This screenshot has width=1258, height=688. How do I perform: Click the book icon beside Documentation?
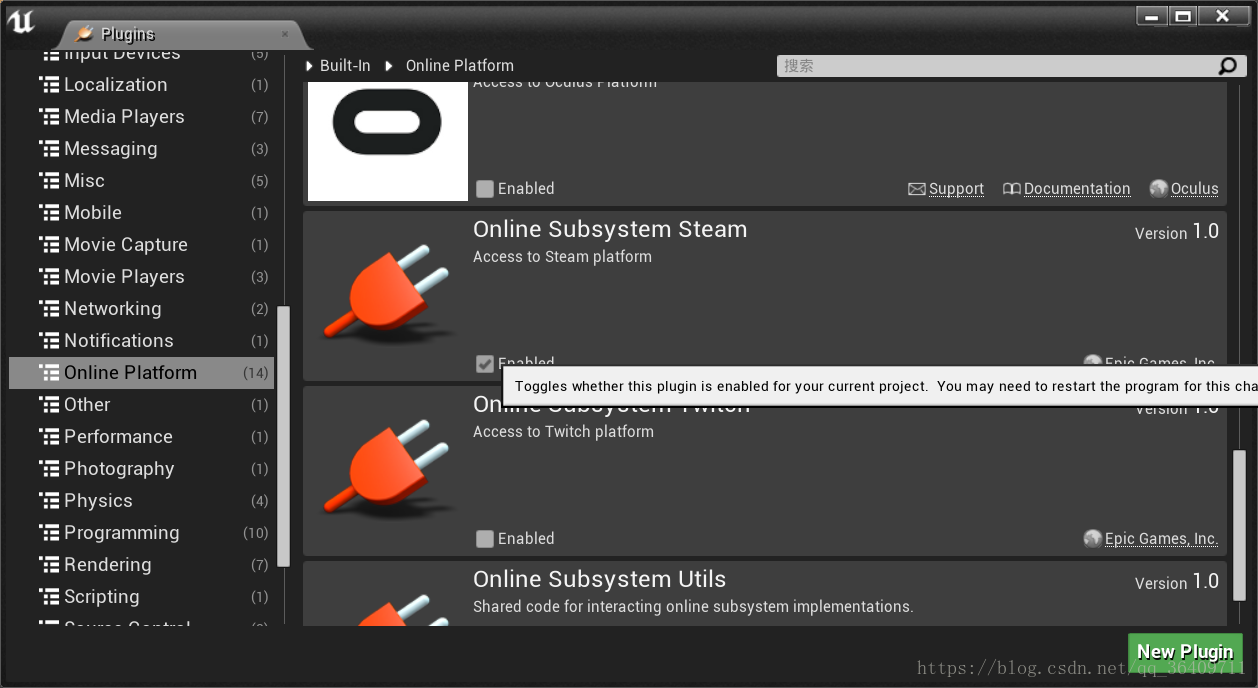click(x=1012, y=189)
